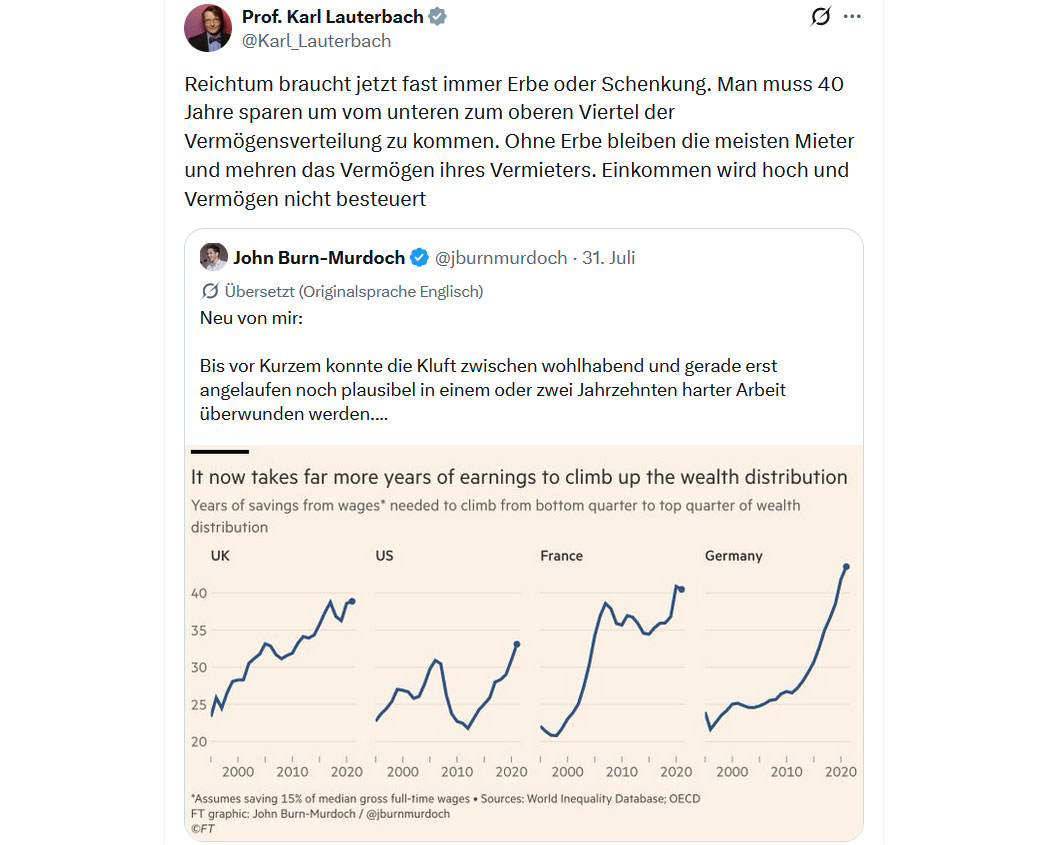1050x845 pixels.
Task: Click the quoted tweet text starting 'Bis vor Kurzem'
Action: coord(492,390)
